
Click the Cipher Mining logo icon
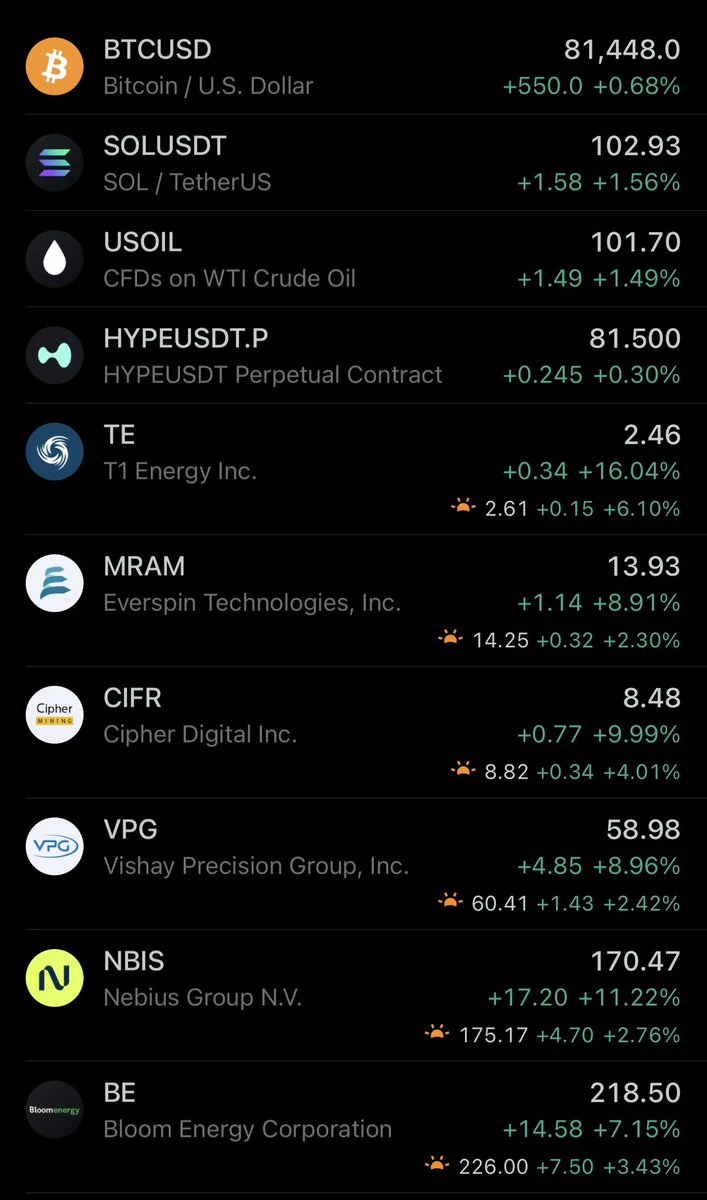coord(54,715)
